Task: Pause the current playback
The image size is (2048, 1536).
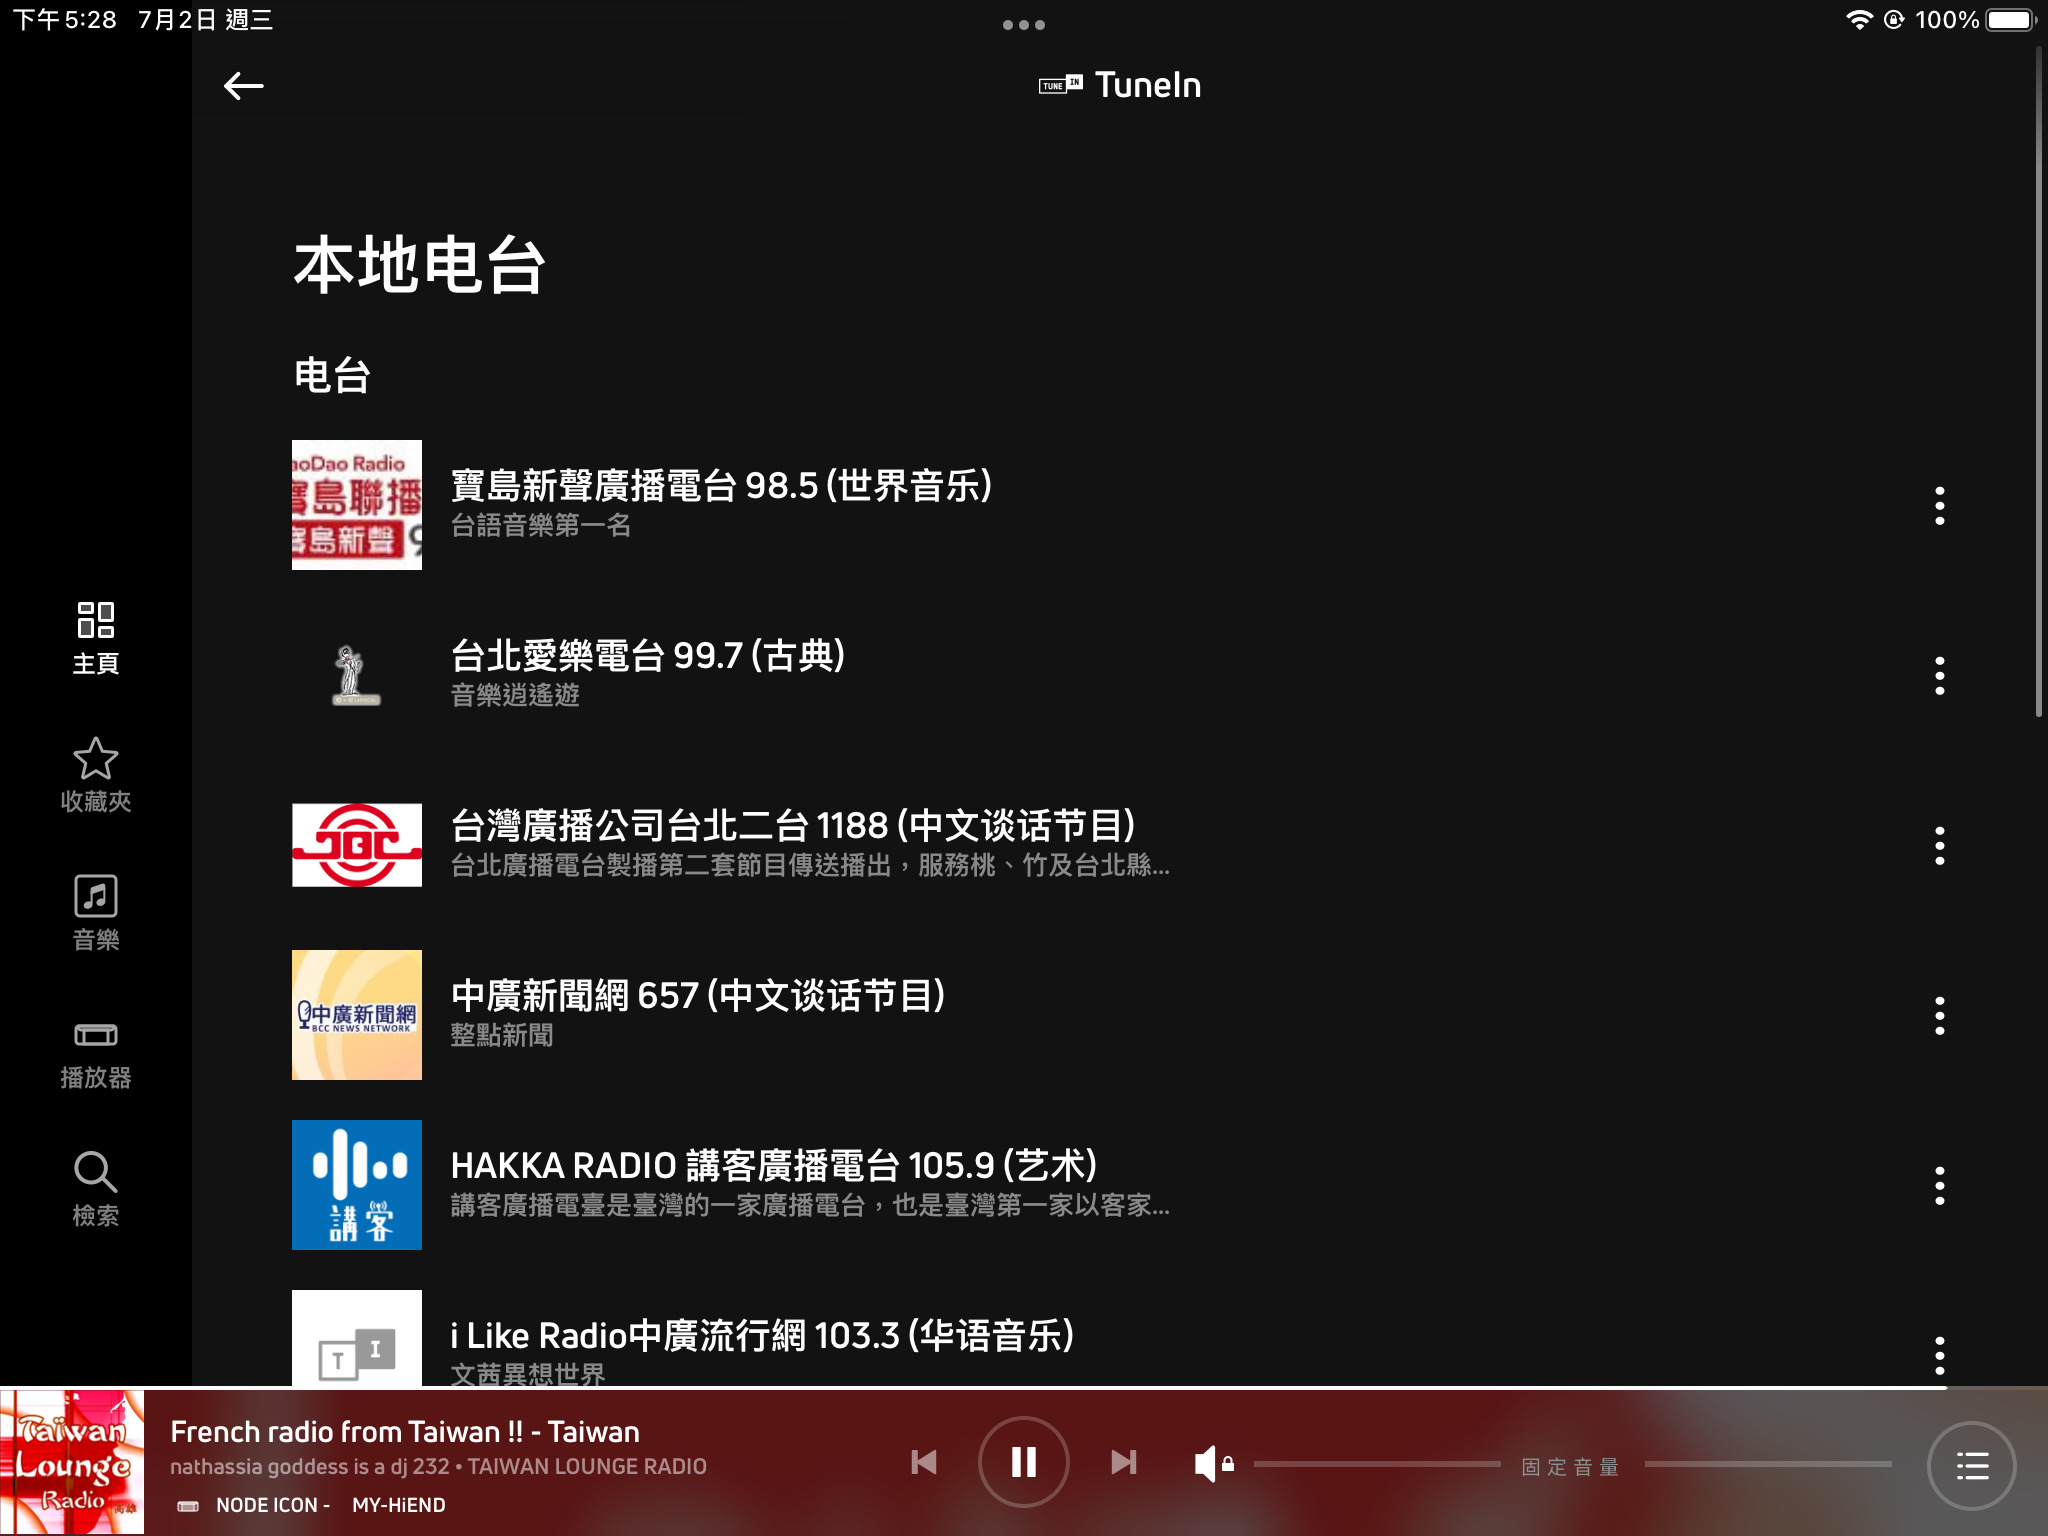Action: pyautogui.click(x=1023, y=1463)
